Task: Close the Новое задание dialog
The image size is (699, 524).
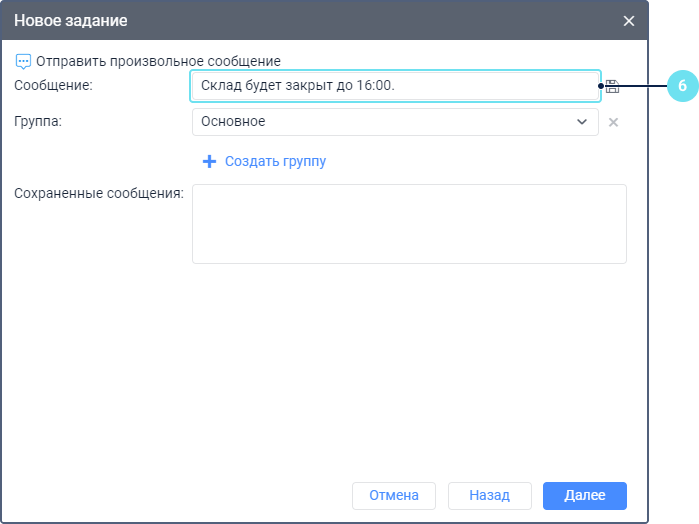Action: tap(629, 21)
